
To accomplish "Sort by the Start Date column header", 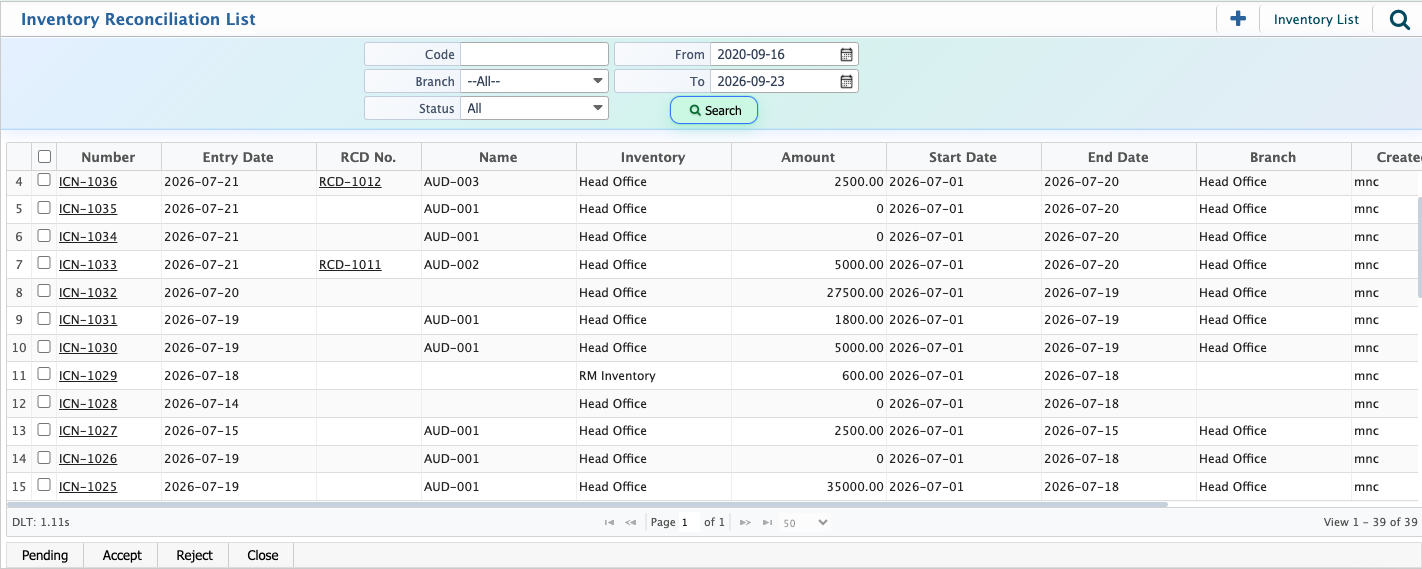I will pos(963,157).
